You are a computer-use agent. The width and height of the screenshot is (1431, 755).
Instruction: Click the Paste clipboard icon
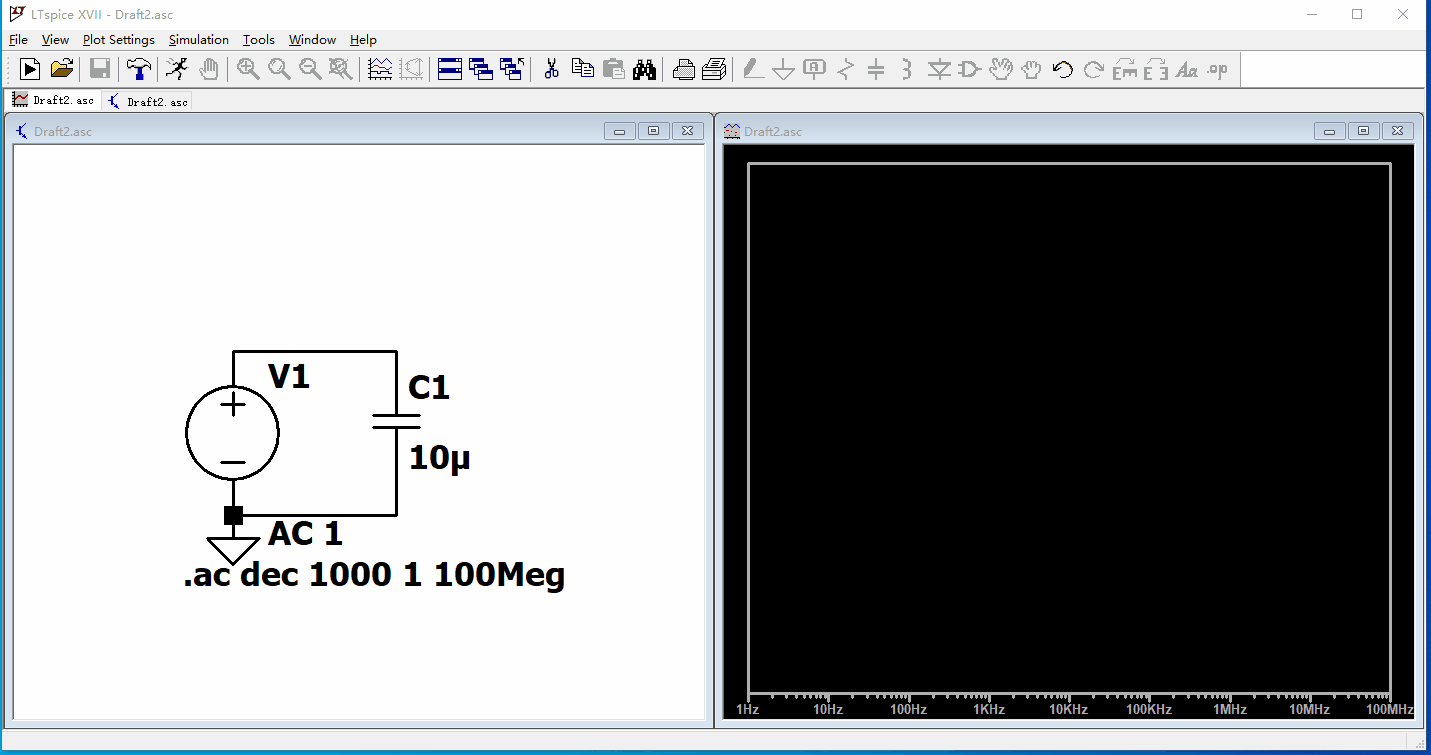point(614,69)
